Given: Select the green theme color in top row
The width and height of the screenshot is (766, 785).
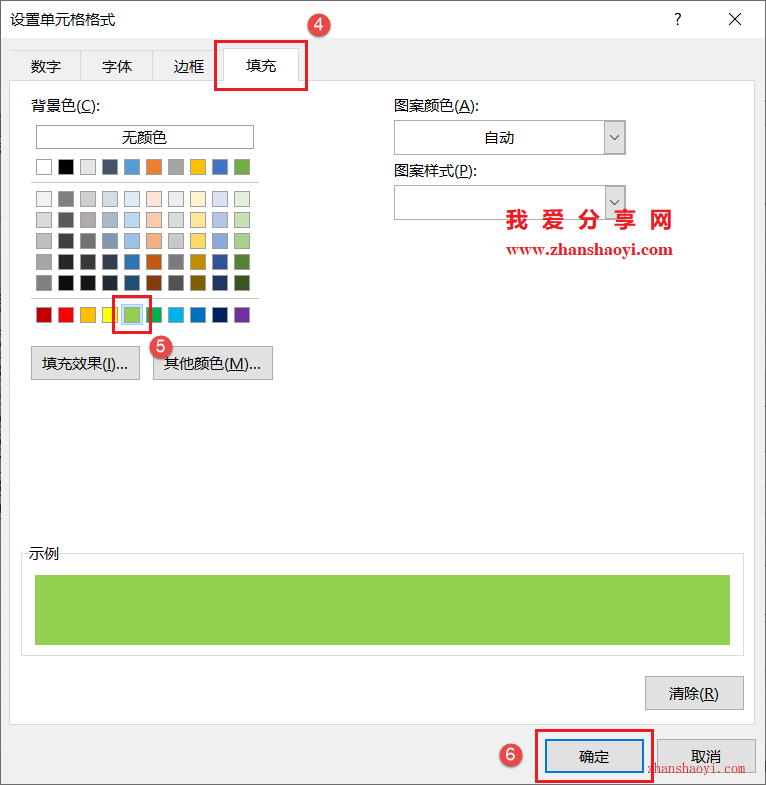Looking at the screenshot, I should coord(242,167).
